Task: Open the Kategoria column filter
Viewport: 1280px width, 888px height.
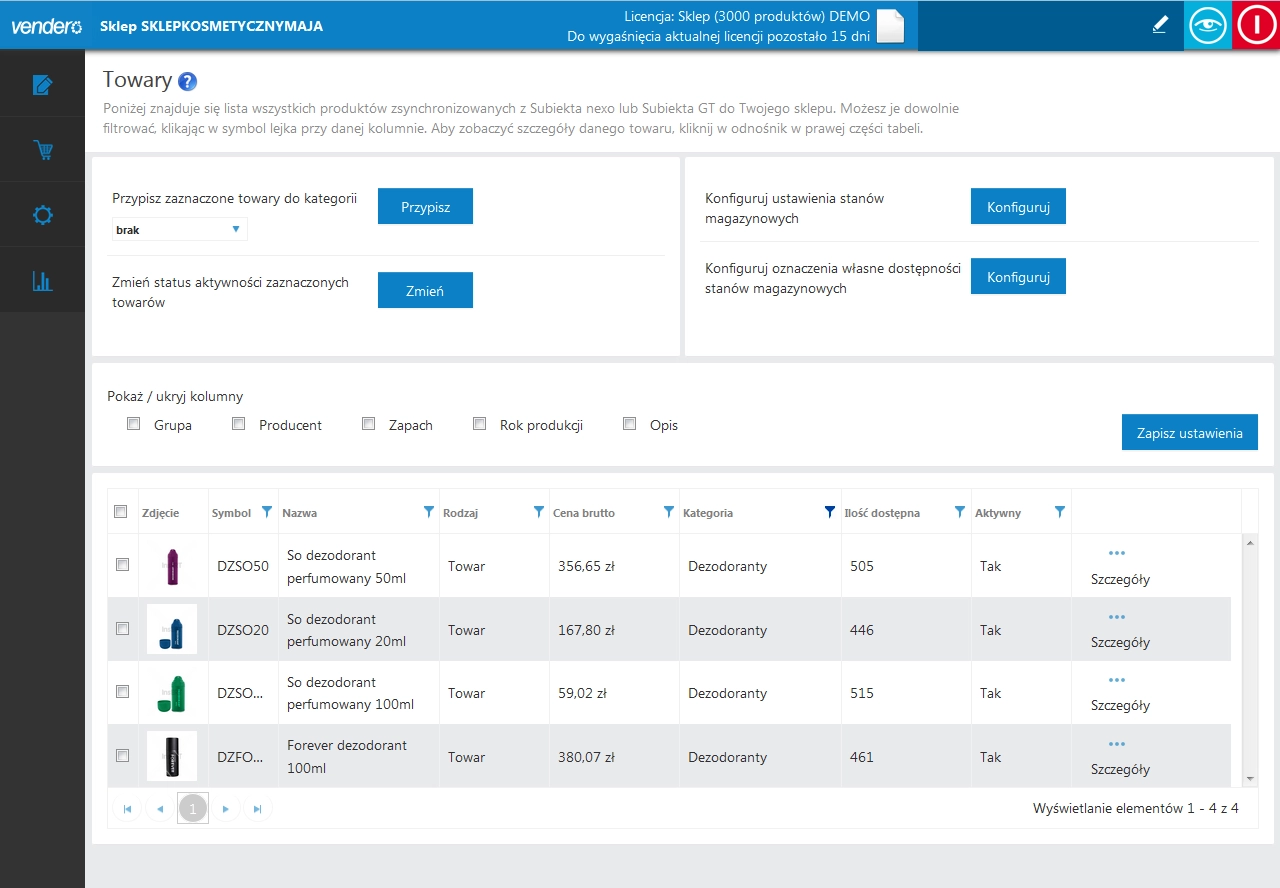Action: [829, 512]
